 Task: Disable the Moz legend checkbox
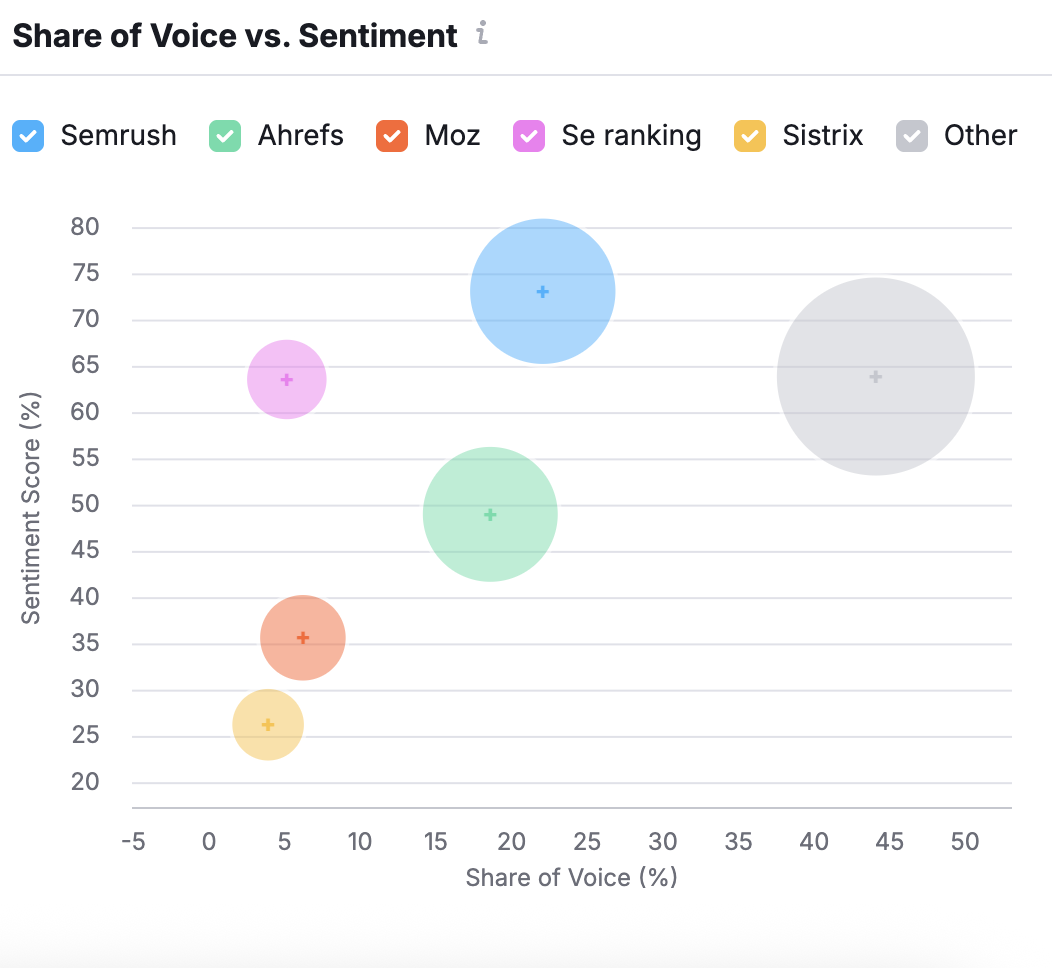(392, 136)
